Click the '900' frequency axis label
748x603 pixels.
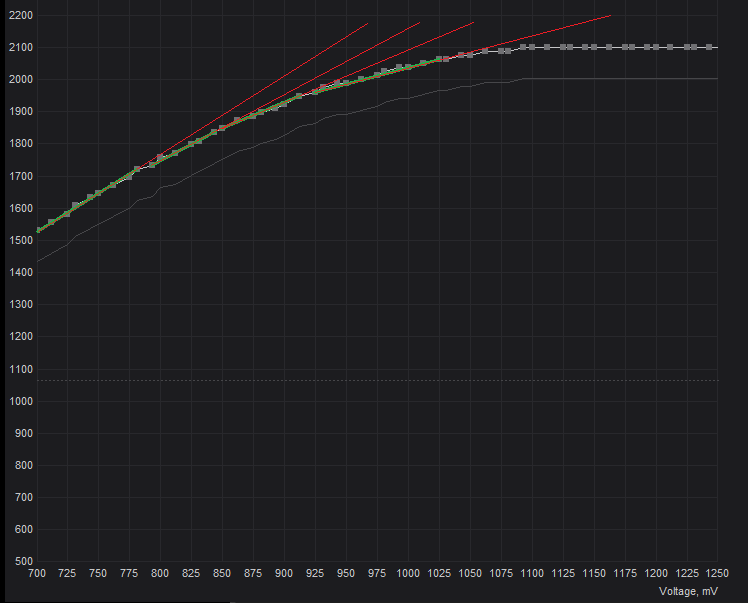(24, 433)
